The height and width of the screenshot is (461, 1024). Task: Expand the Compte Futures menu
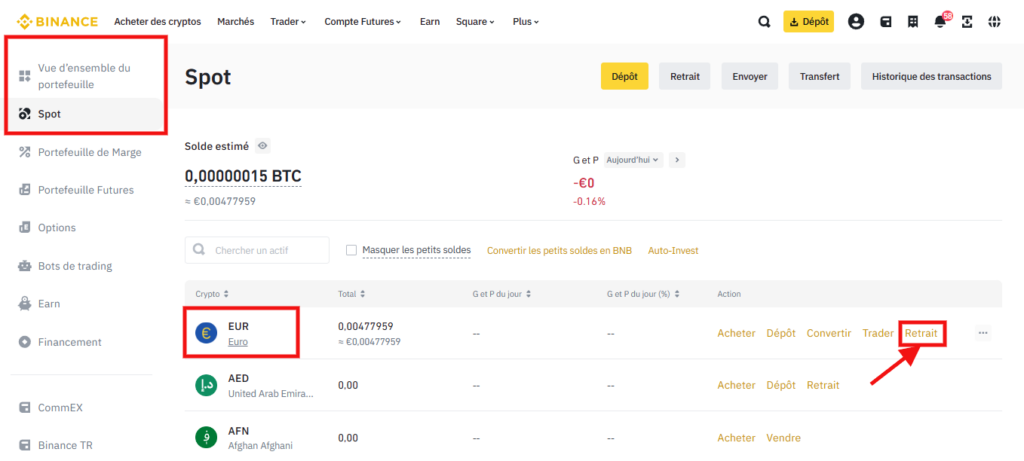point(363,22)
